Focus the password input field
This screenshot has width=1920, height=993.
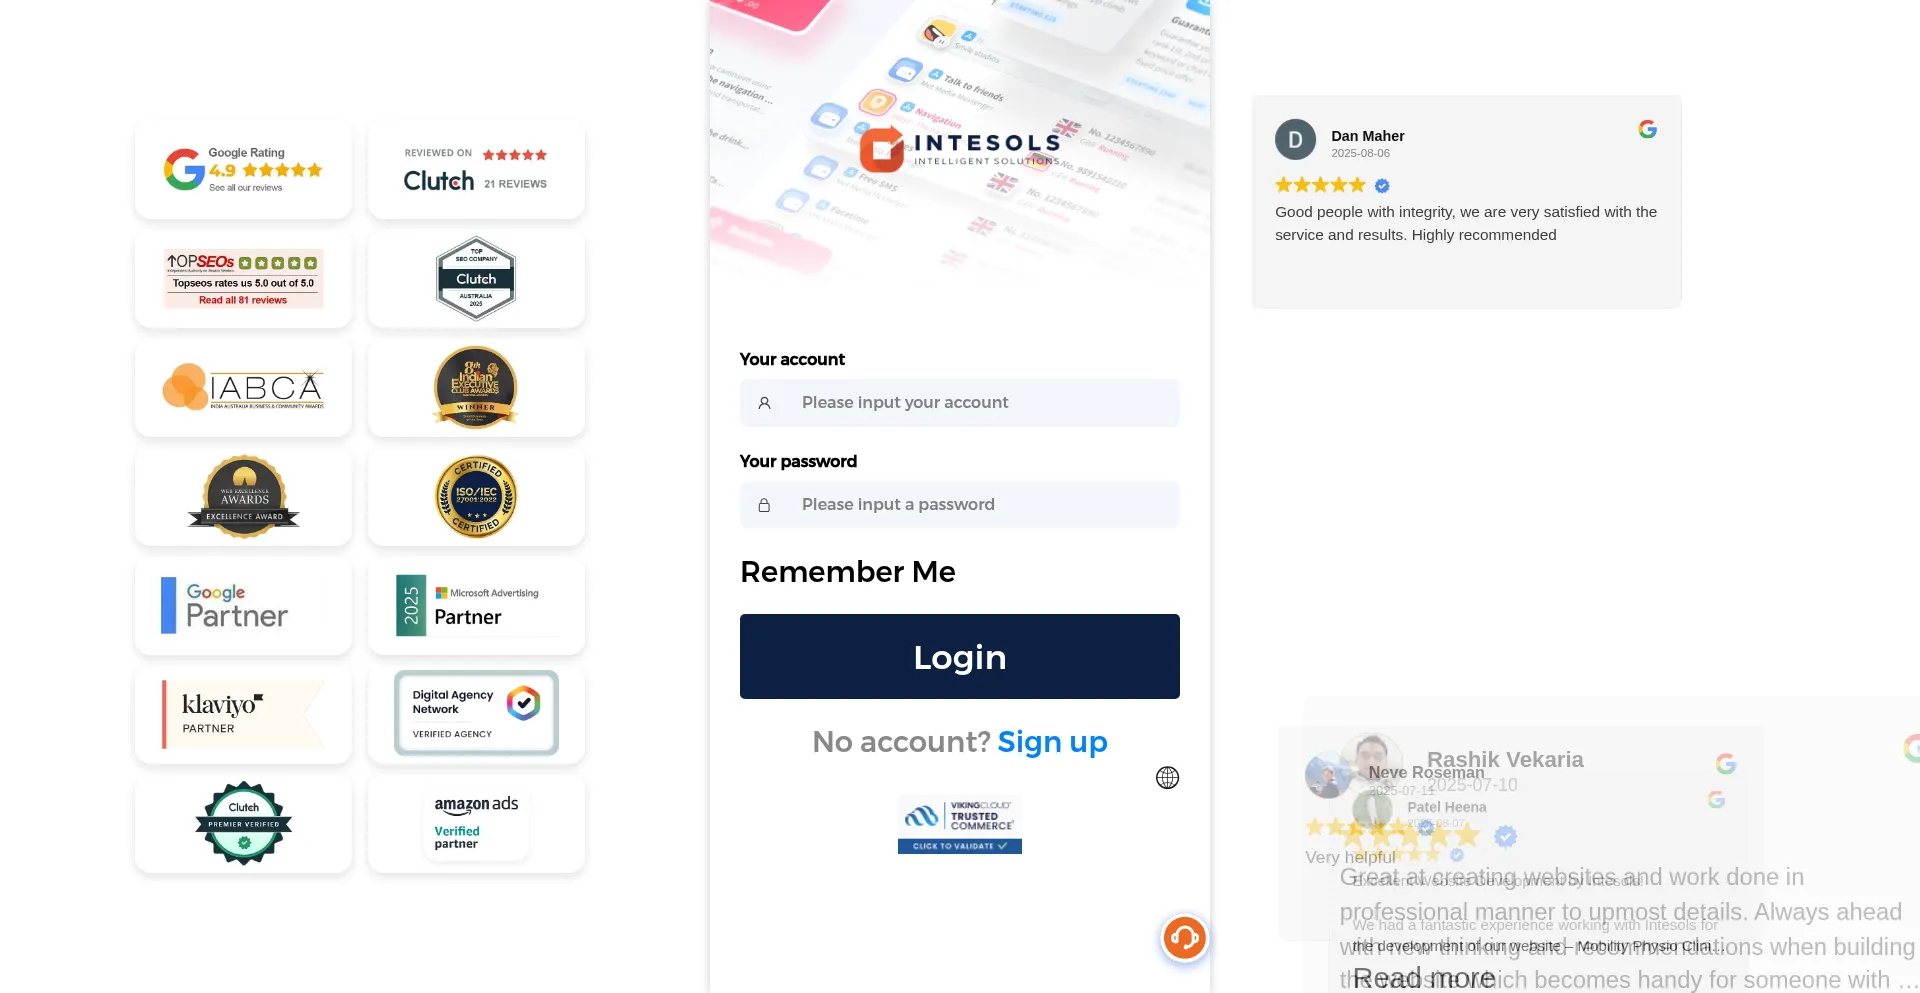(960, 505)
